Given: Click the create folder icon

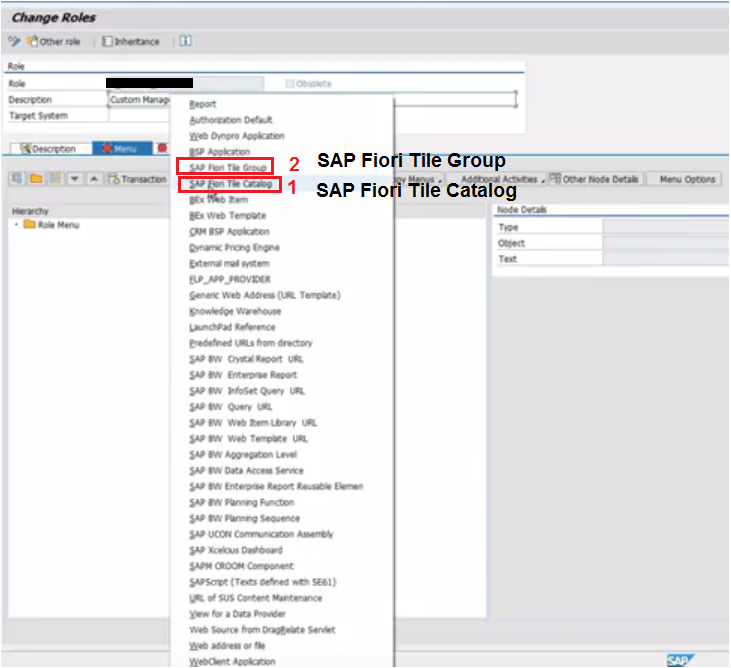Looking at the screenshot, I should [x=36, y=179].
